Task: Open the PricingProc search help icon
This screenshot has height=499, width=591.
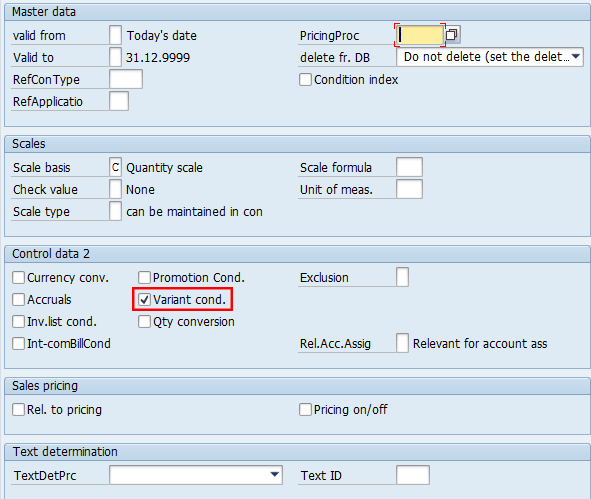Action: (x=452, y=35)
